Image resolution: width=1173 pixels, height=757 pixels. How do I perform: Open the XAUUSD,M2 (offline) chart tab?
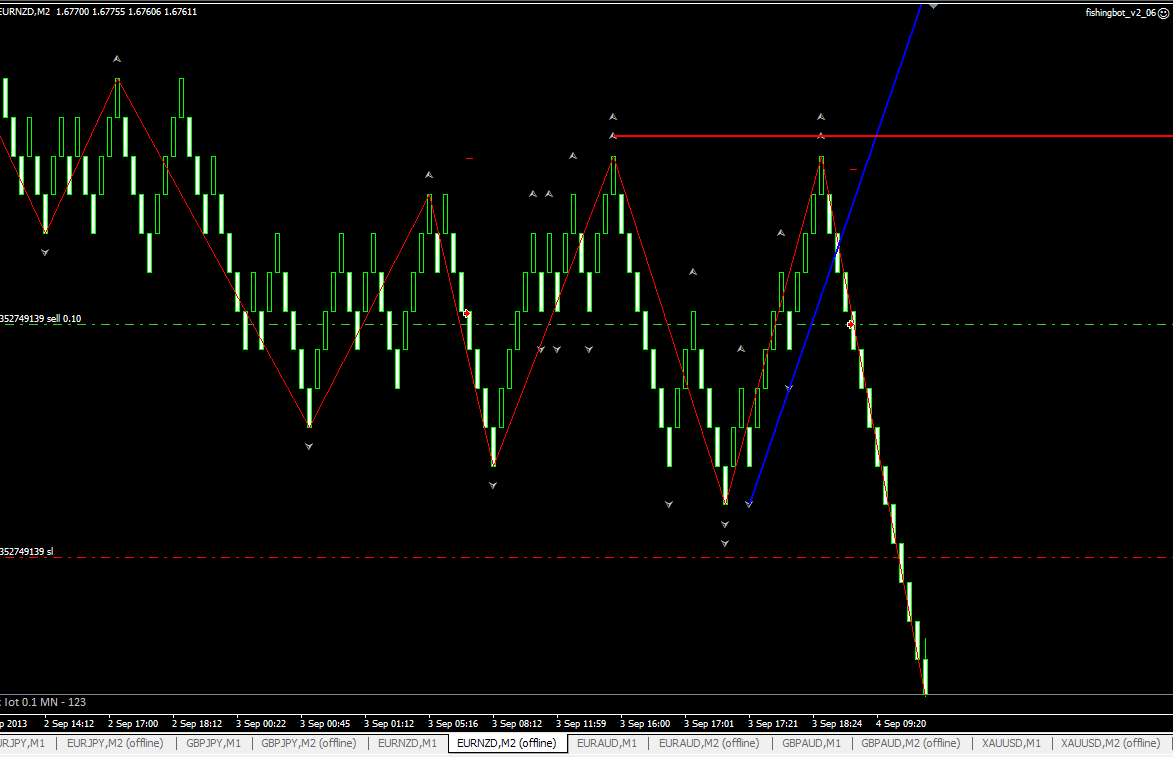tap(1110, 743)
